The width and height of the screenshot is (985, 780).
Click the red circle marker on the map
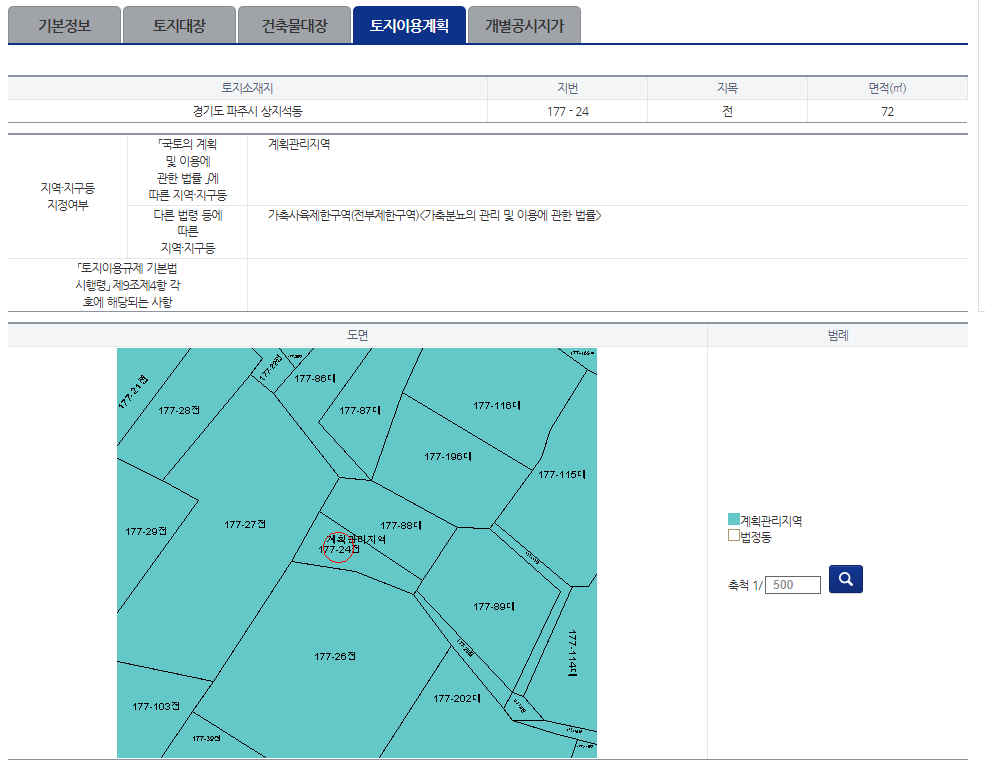point(339,548)
